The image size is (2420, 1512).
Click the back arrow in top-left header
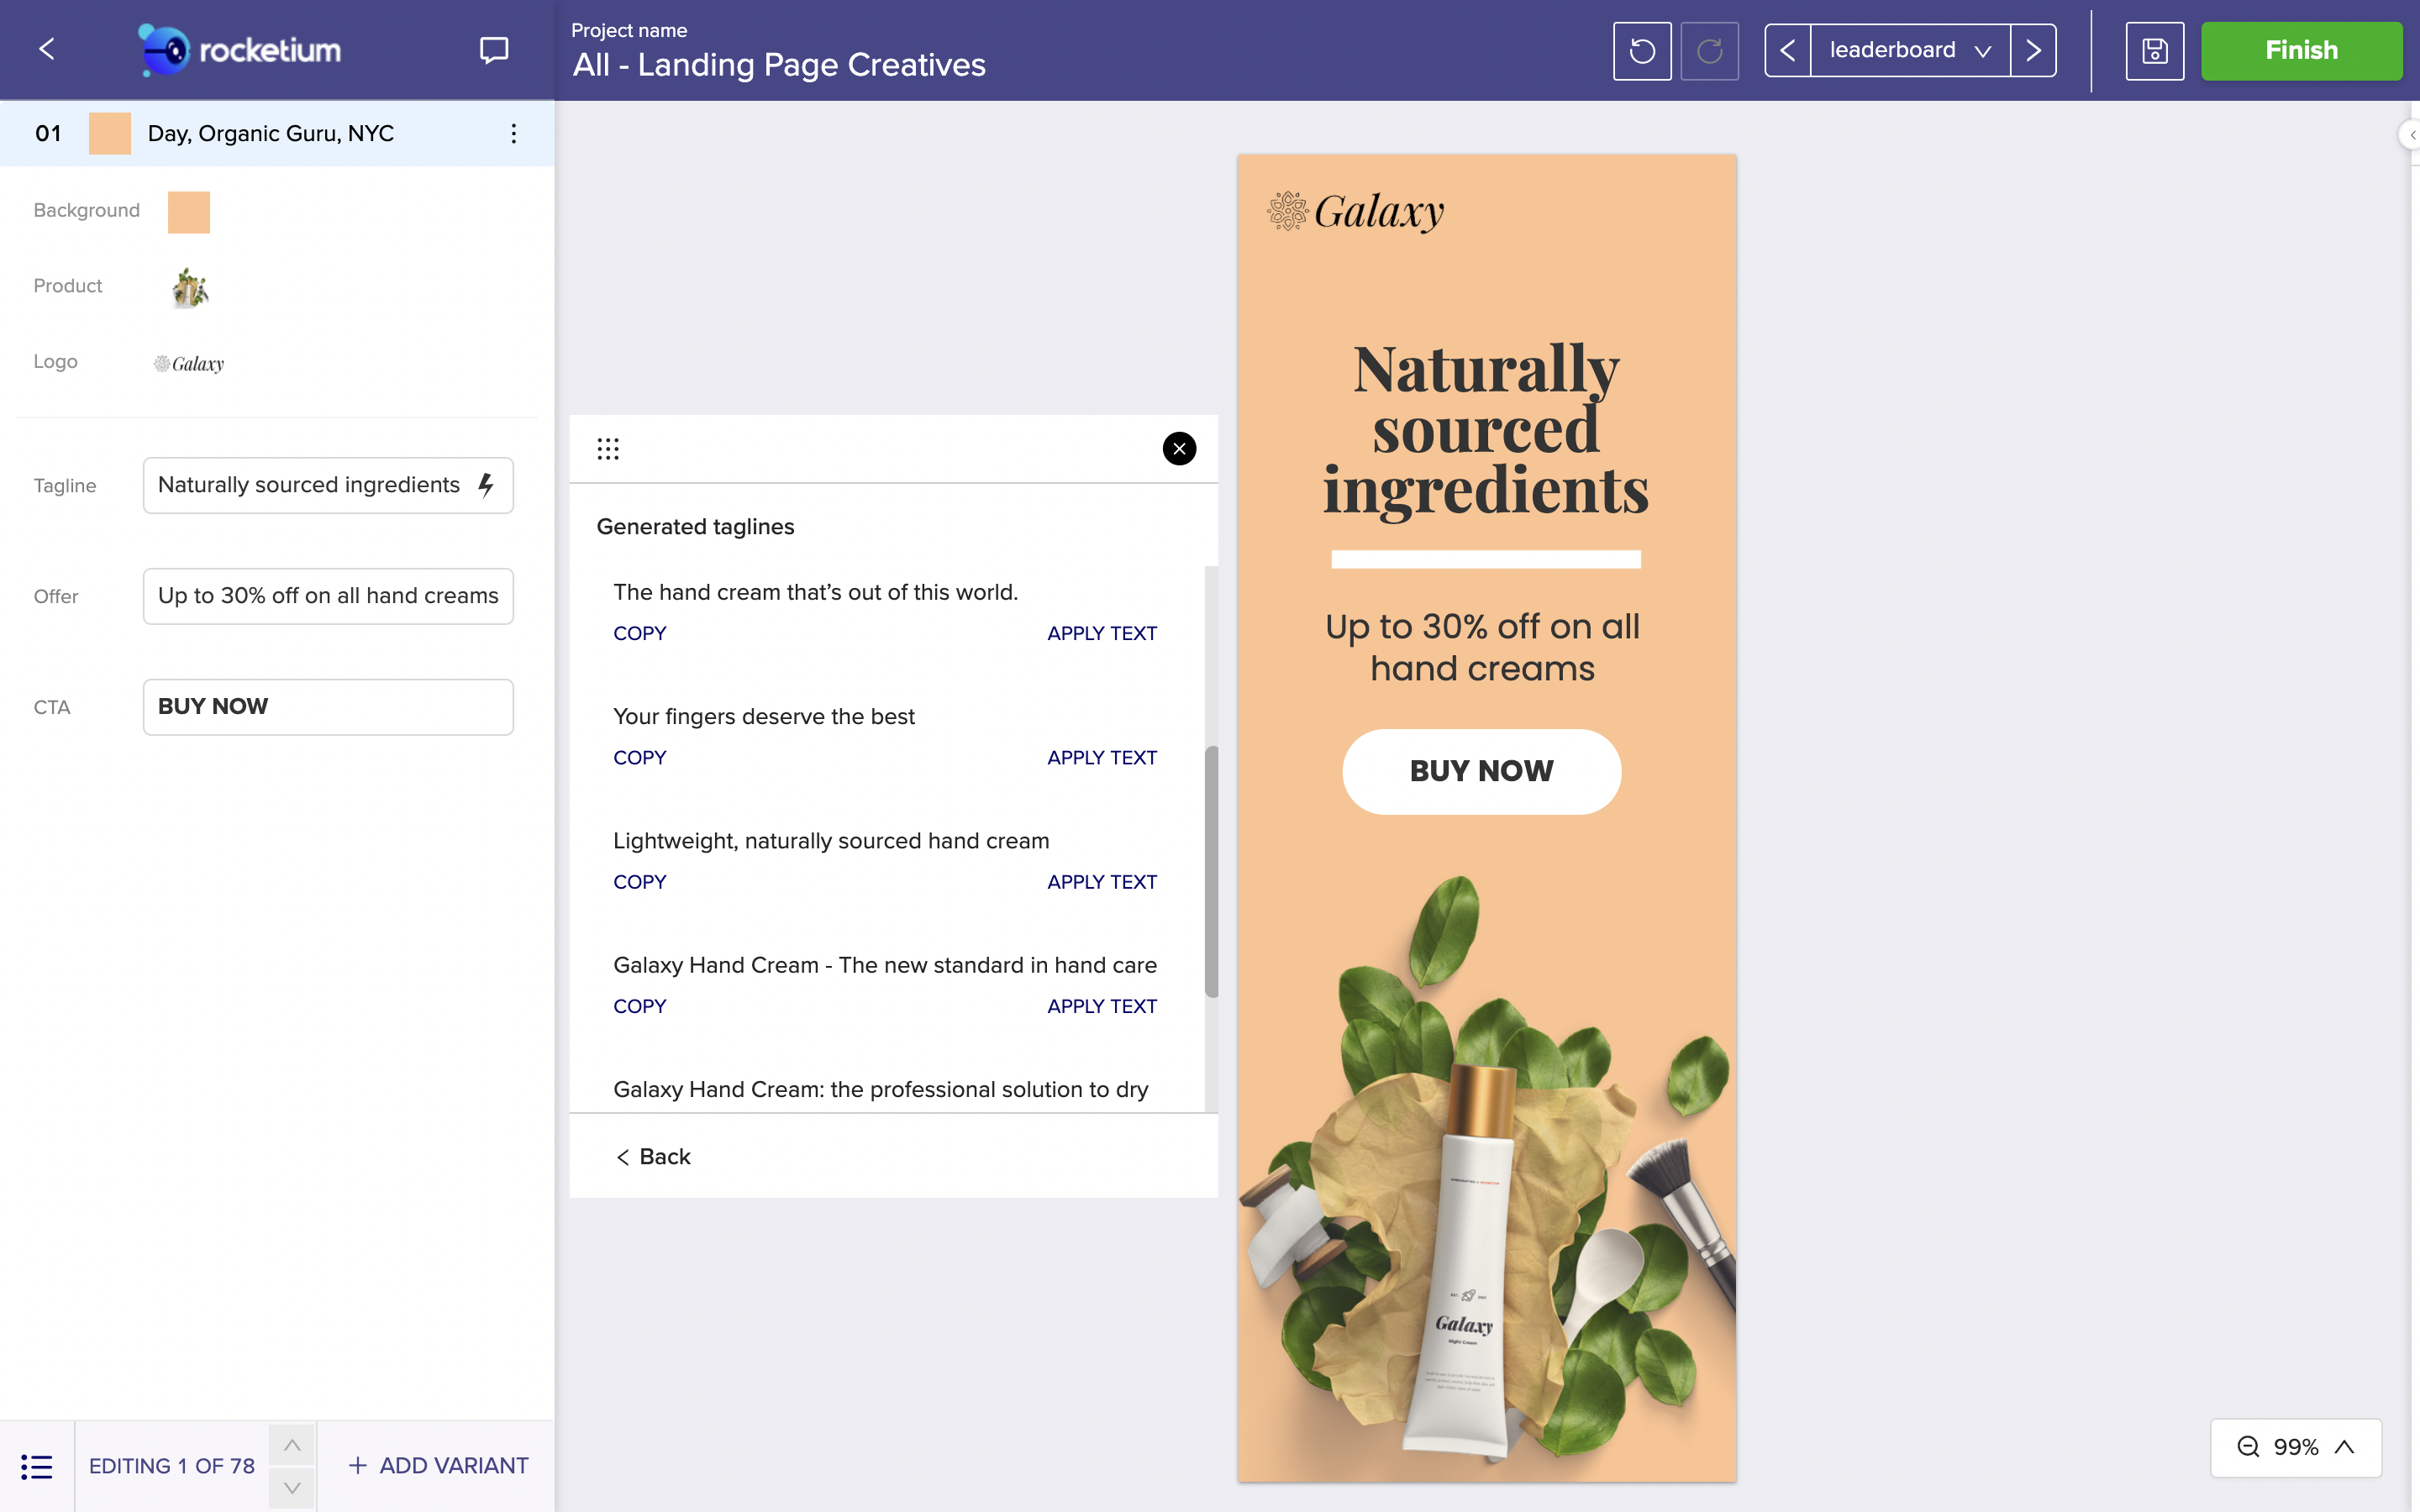46,49
